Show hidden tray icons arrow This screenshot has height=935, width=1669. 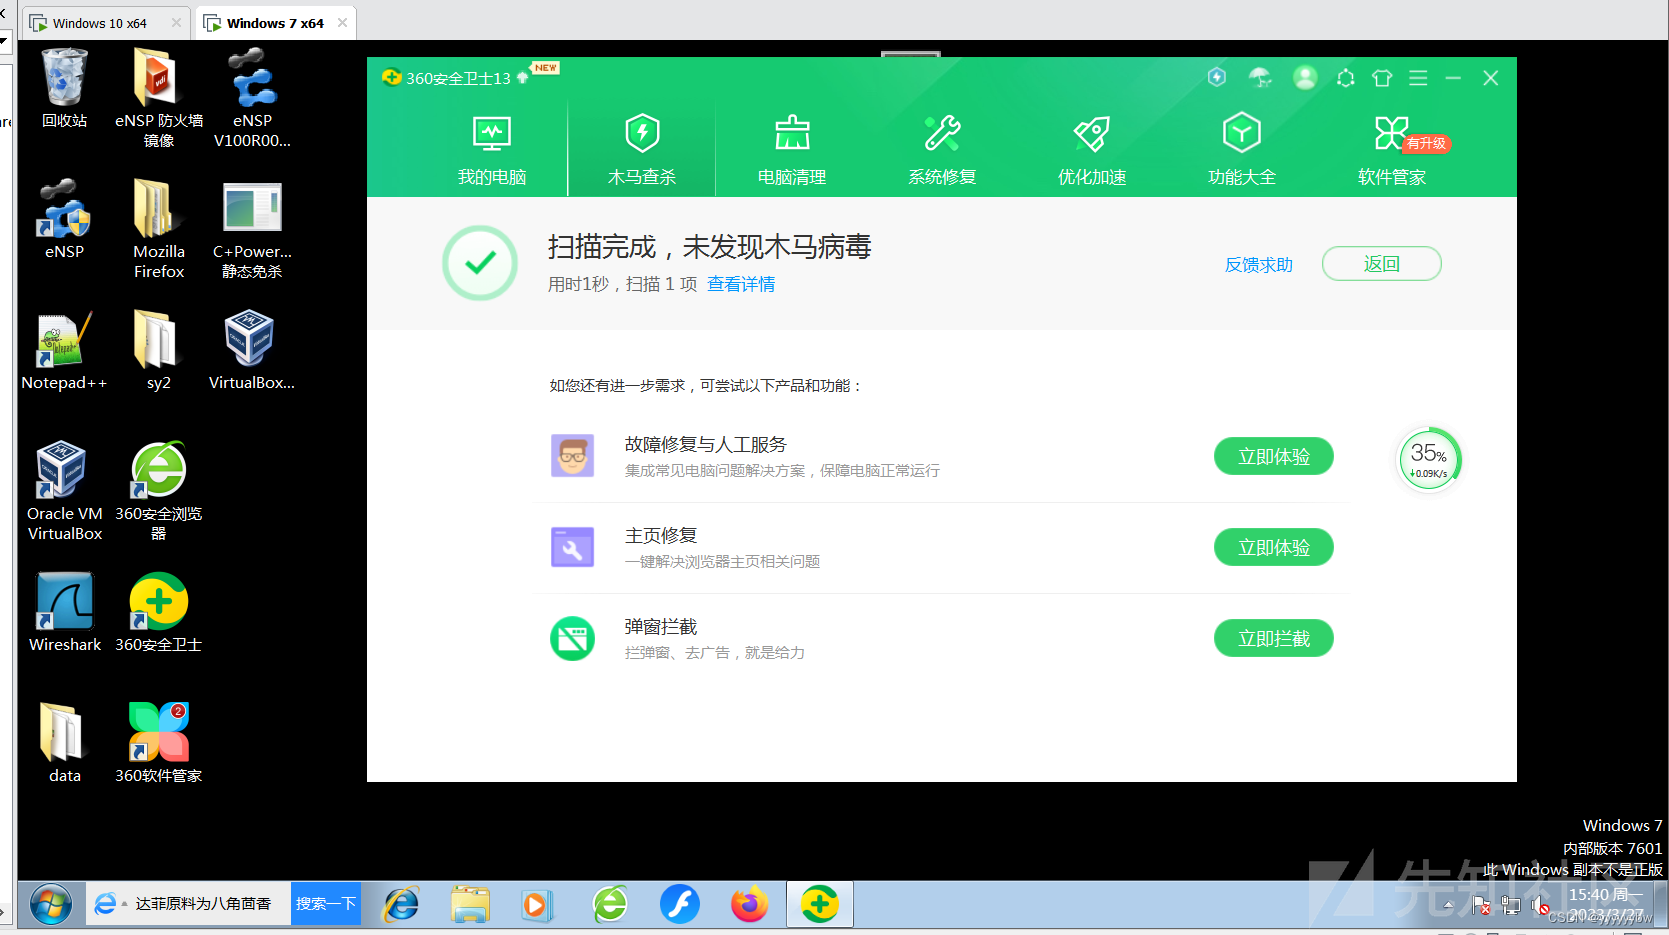1448,906
